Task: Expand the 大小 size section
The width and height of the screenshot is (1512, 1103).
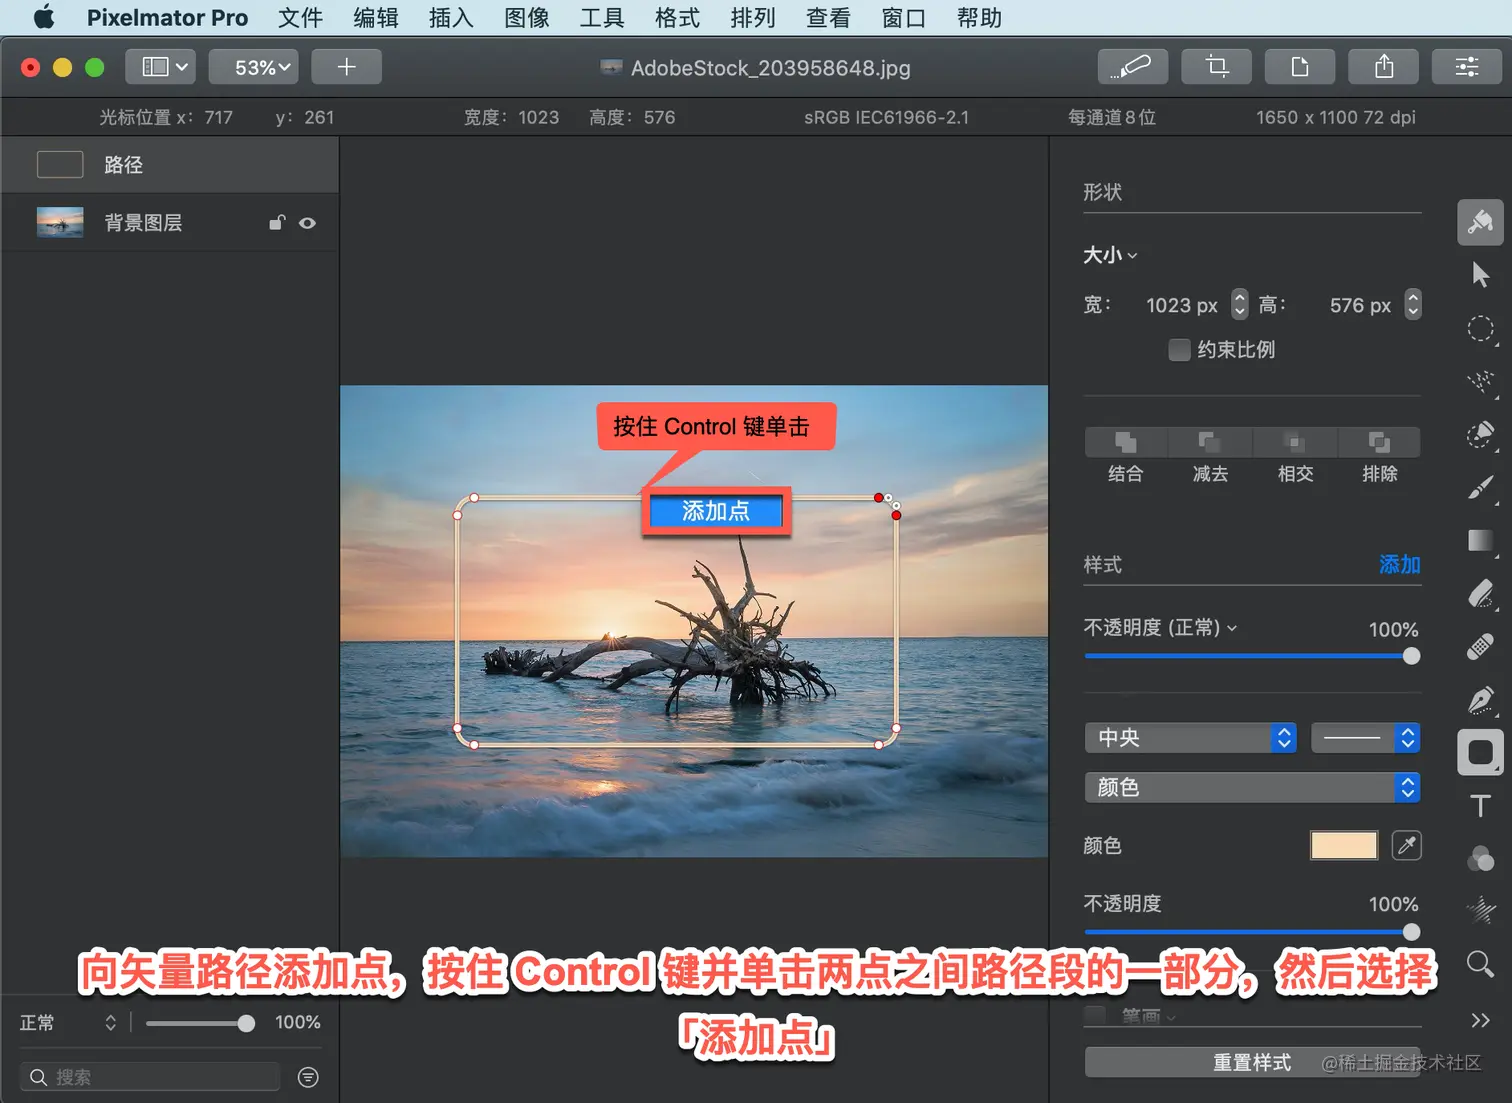Action: [x=1111, y=255]
